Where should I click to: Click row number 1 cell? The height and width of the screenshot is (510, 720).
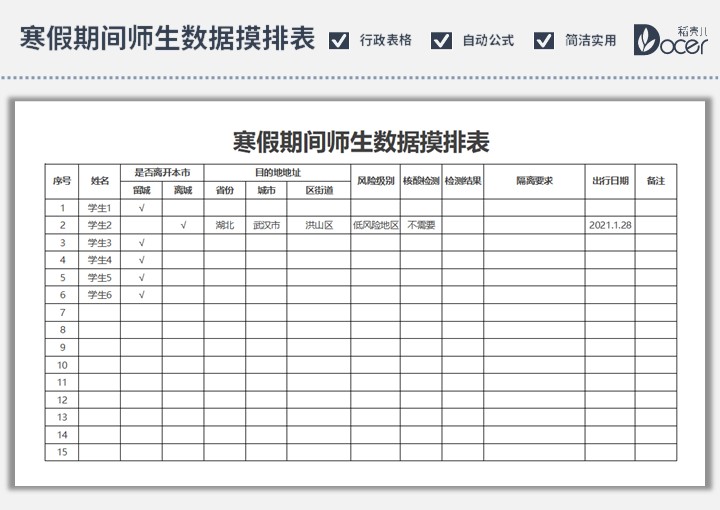(62, 208)
